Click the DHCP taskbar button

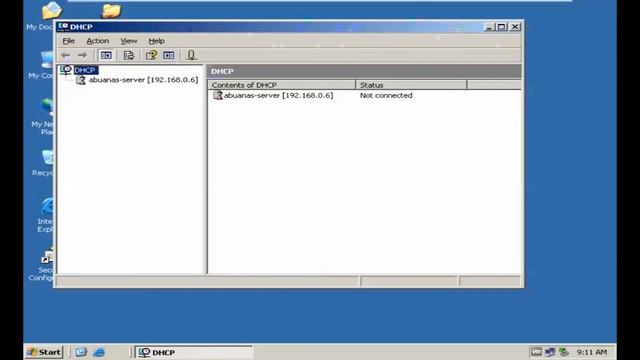click(194, 352)
